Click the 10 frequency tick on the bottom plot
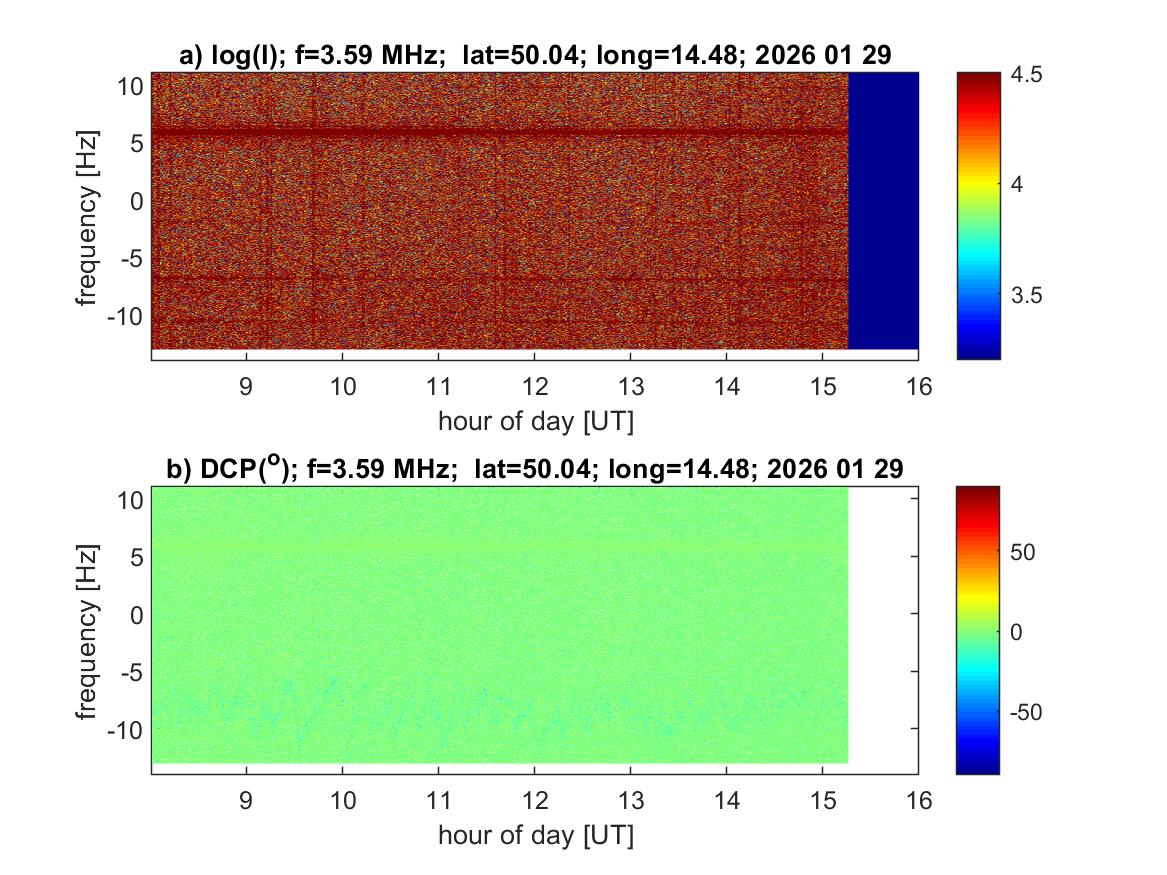 [x=130, y=499]
